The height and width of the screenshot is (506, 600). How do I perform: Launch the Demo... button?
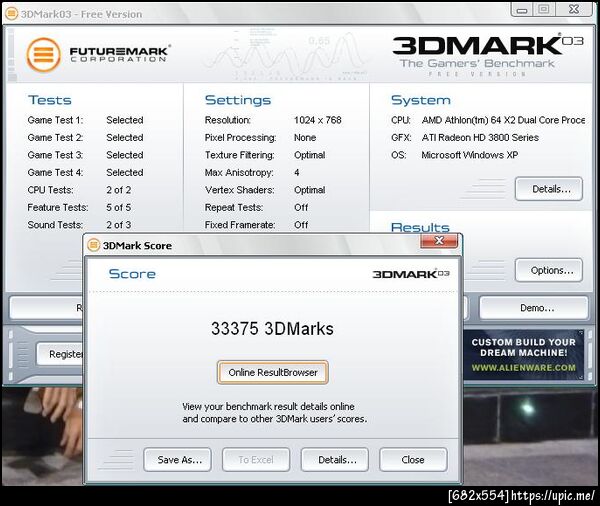(x=533, y=308)
